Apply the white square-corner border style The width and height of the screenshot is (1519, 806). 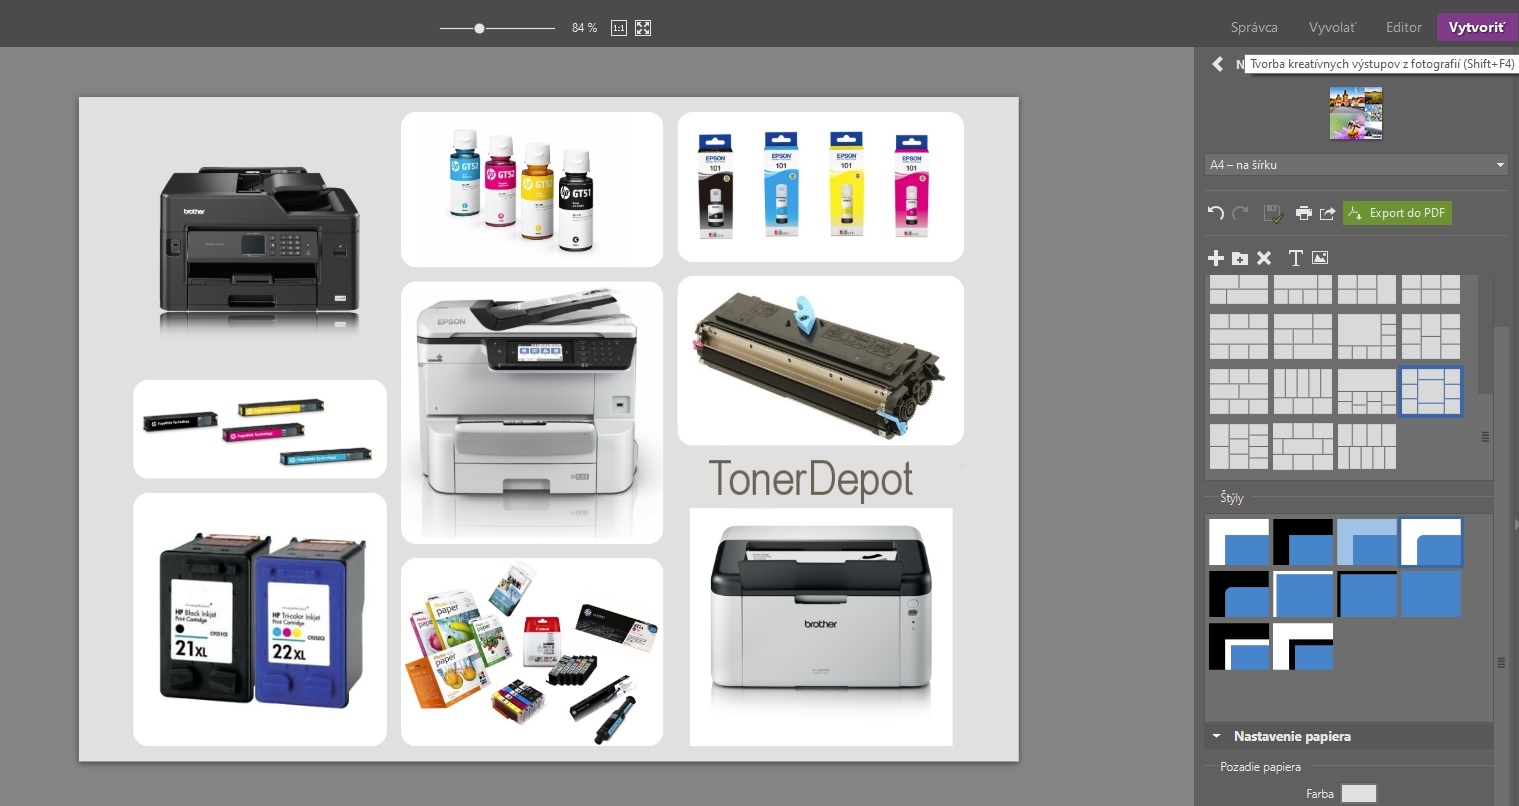(1239, 542)
